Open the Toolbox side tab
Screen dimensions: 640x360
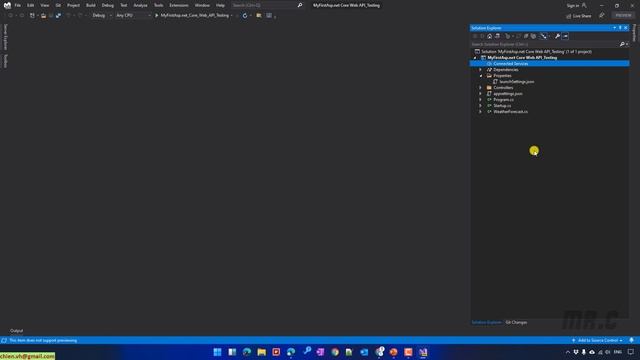point(5,61)
